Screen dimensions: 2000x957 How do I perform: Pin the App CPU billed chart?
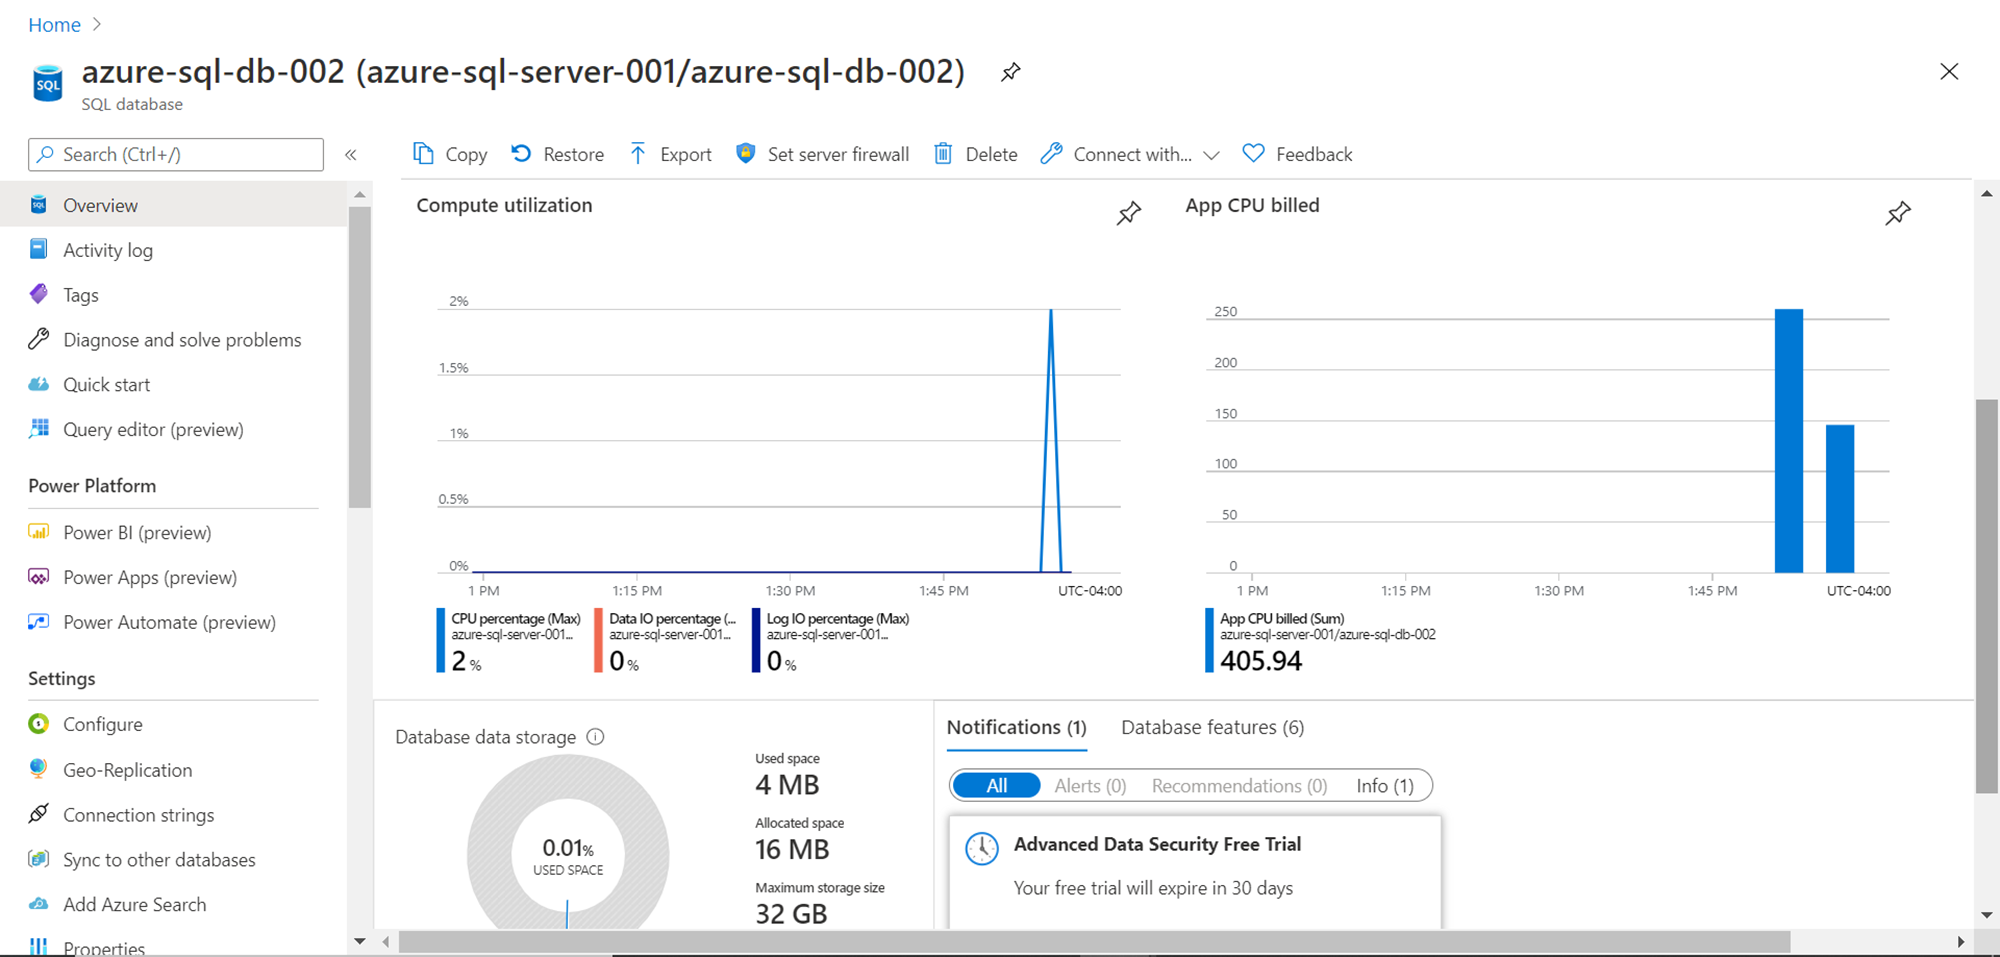point(1897,213)
